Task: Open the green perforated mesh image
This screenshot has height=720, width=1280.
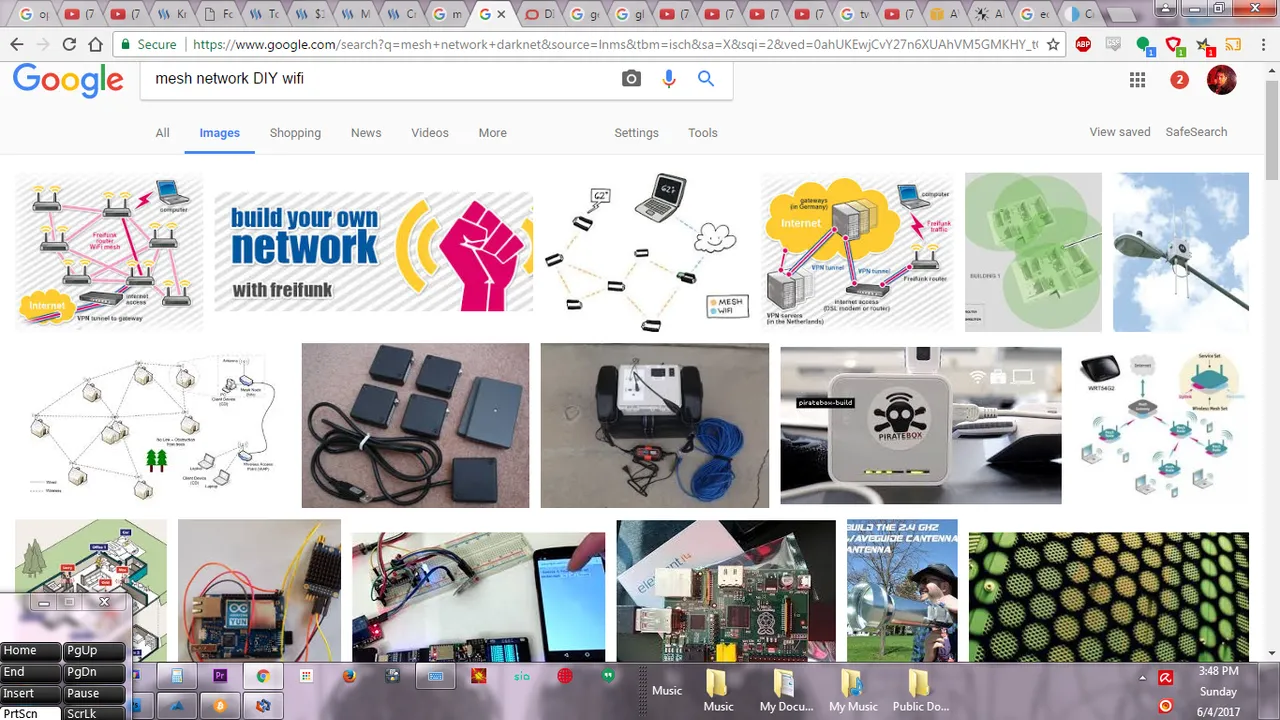Action: click(x=1108, y=596)
